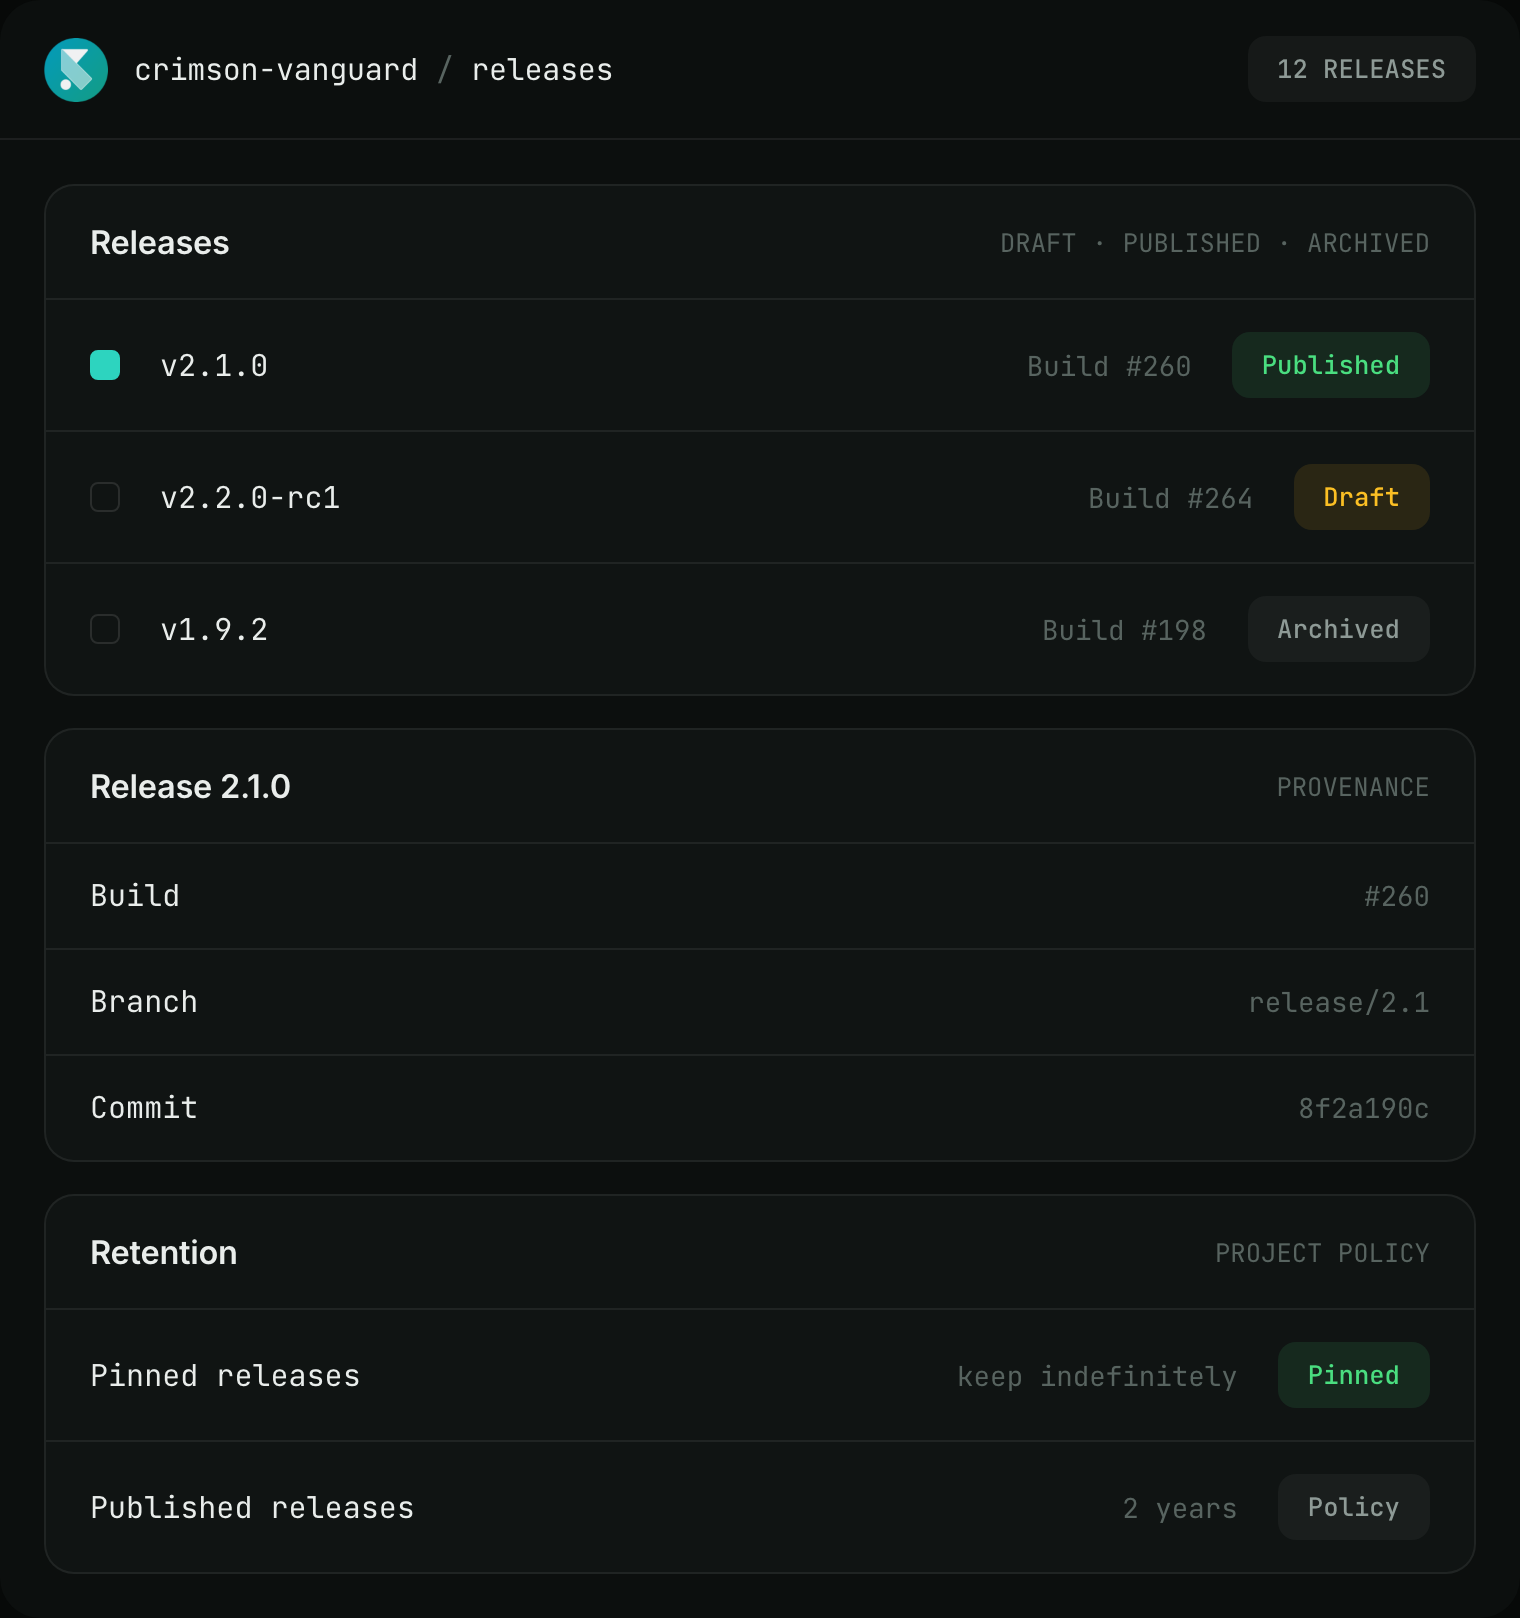Select v2.1.0 release name
Screen dimensions: 1520x1618
[214, 366]
